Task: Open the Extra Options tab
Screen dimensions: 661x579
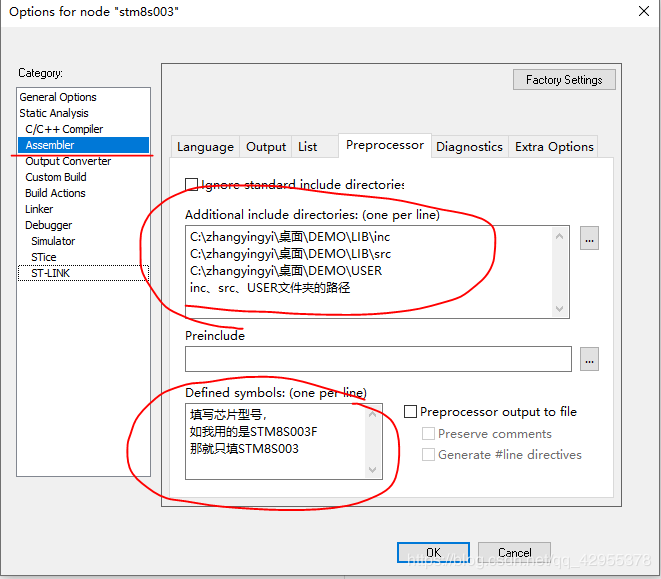Action: 554,147
